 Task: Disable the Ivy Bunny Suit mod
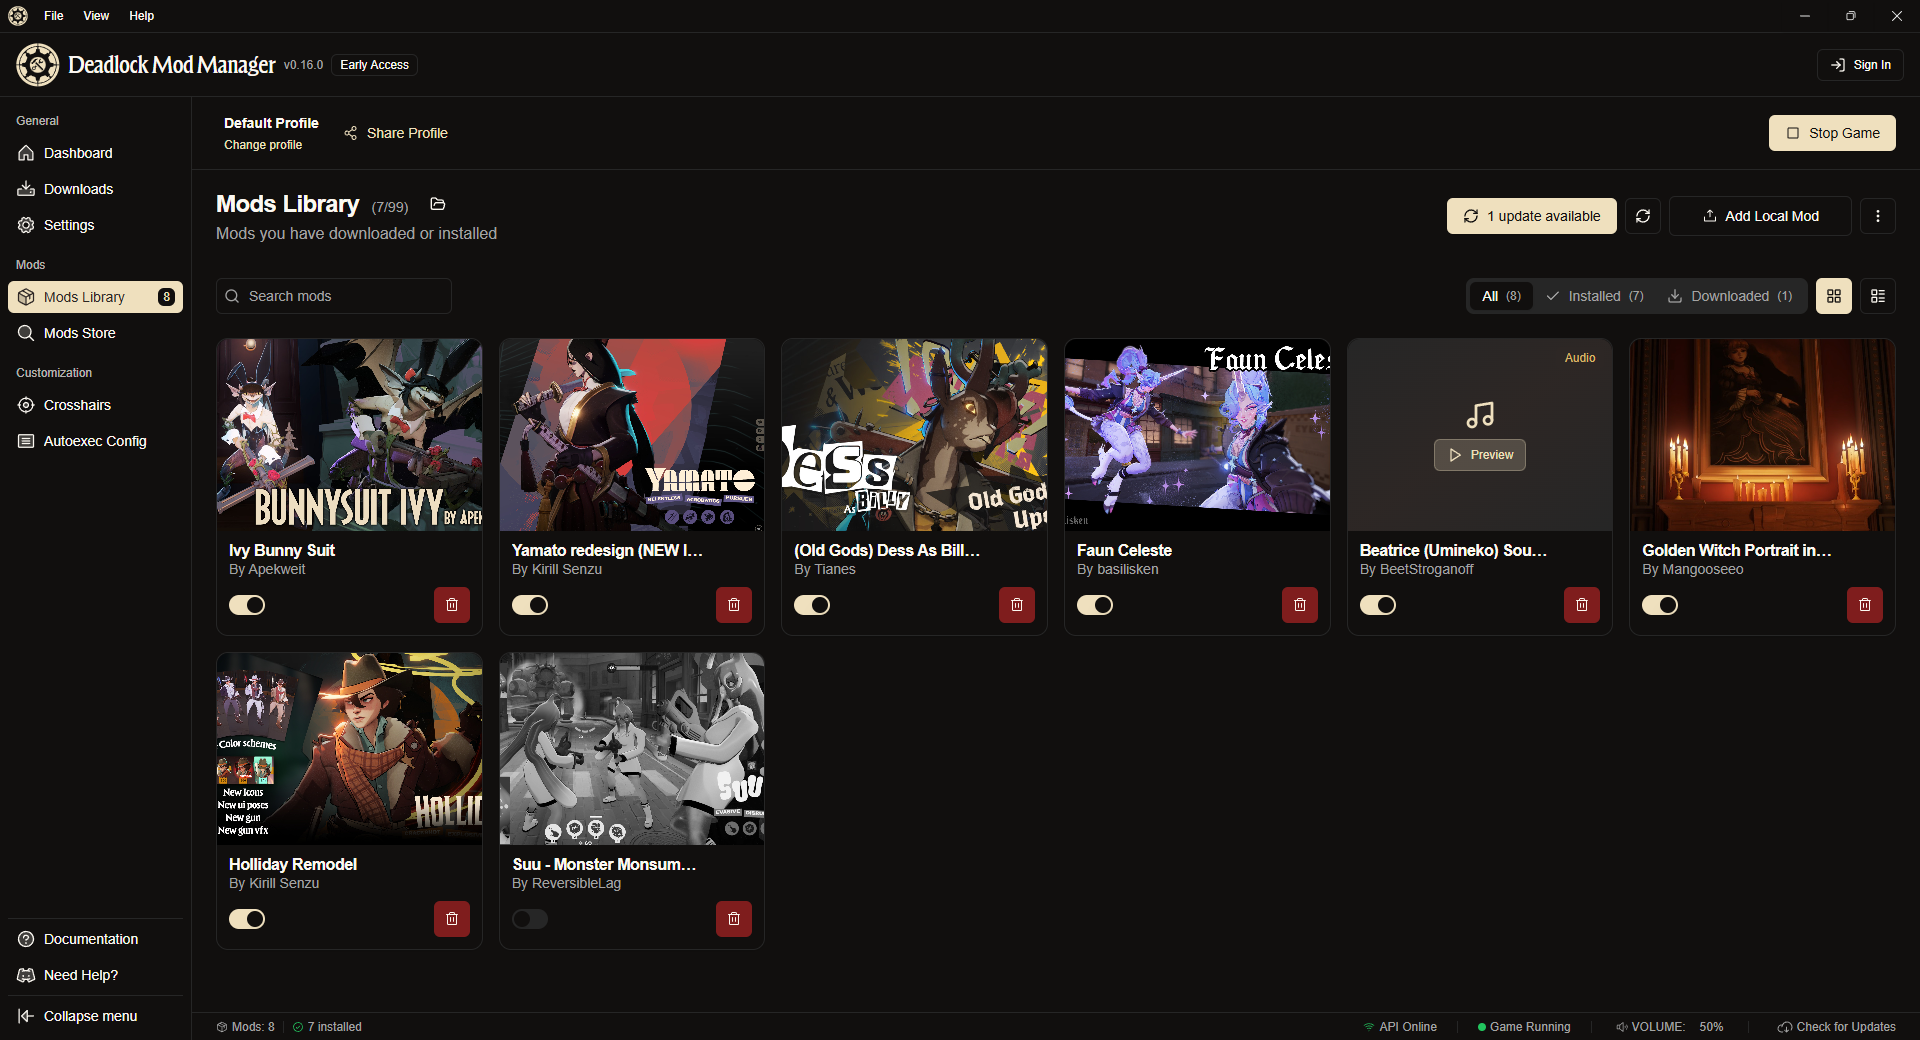click(247, 605)
